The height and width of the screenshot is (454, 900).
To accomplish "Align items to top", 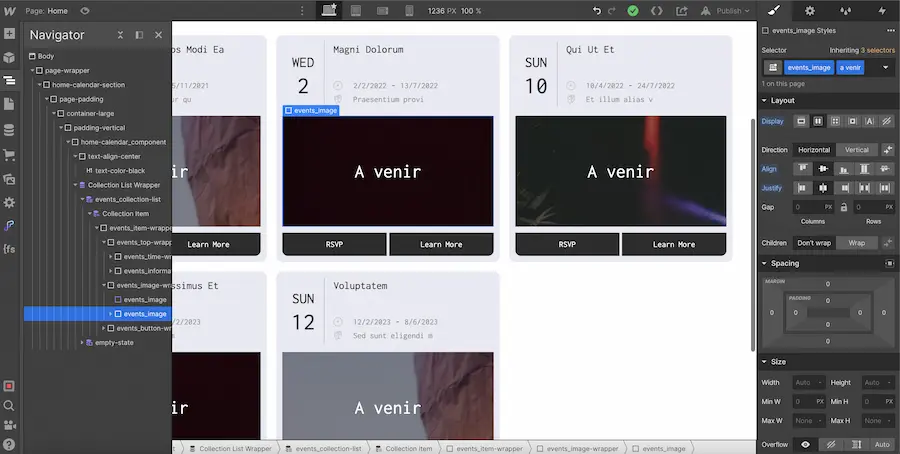I will 802,169.
